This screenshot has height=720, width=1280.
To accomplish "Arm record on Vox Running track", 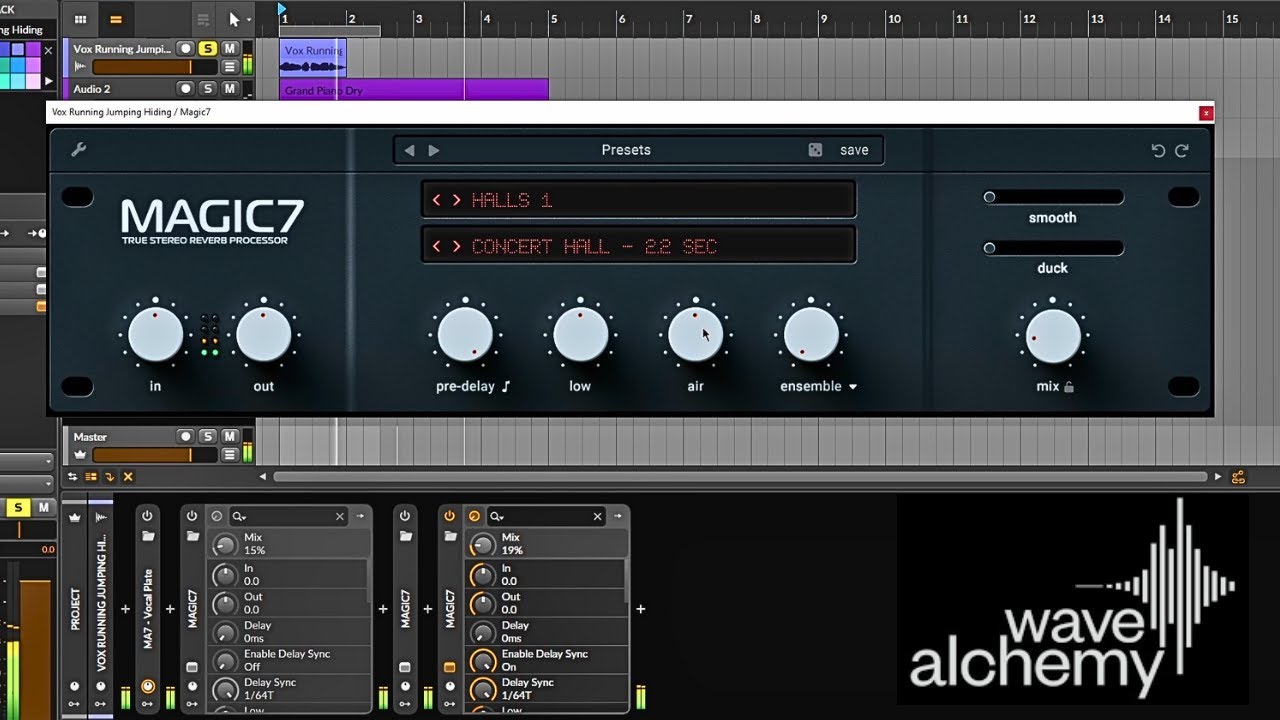I will [x=185, y=49].
